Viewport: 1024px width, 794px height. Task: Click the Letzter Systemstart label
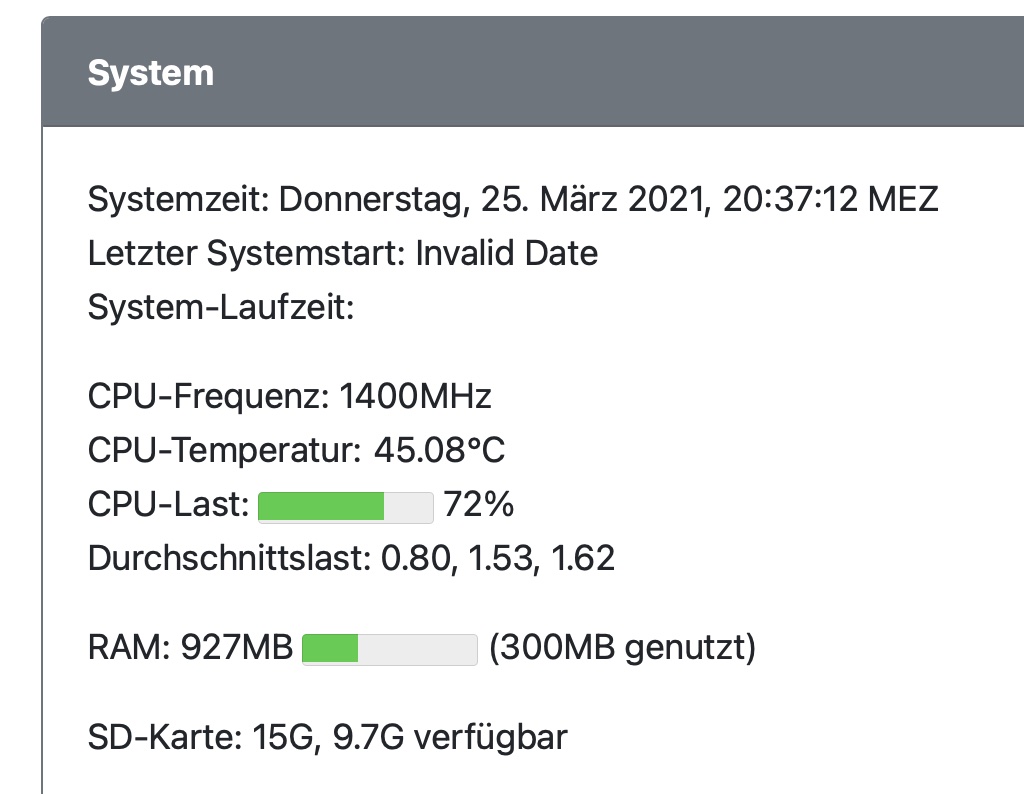click(247, 253)
